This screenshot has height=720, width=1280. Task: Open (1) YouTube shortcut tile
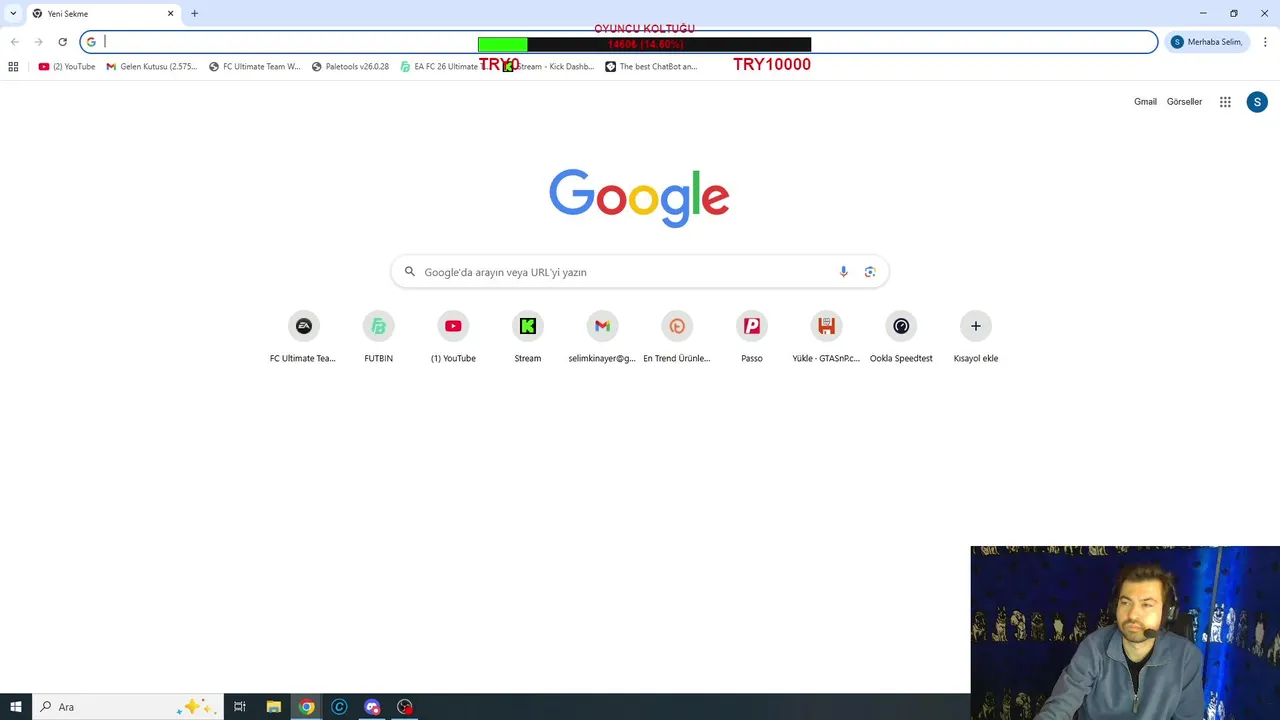point(453,337)
